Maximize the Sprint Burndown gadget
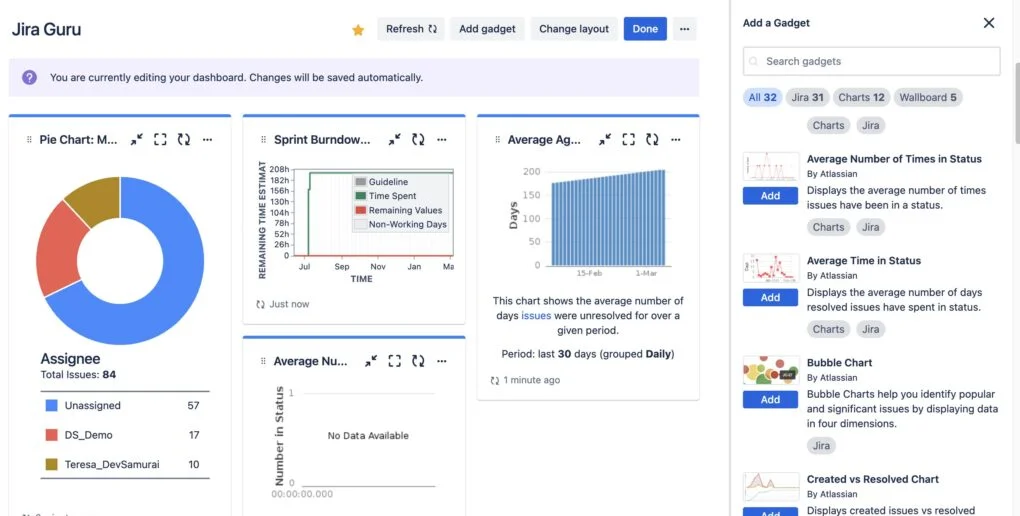Screen dimensions: 1020x516 [394, 140]
